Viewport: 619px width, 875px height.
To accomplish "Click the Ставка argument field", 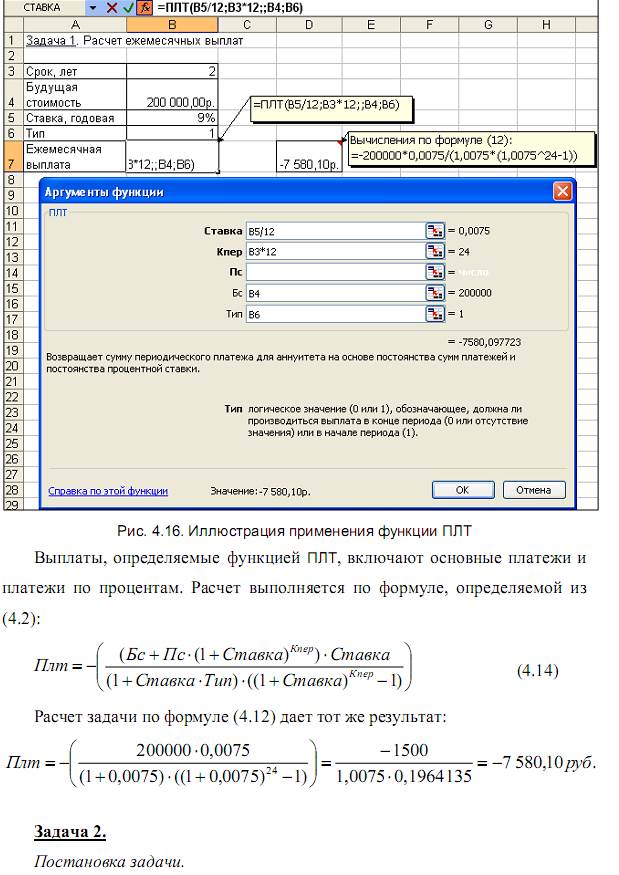I will pos(335,230).
